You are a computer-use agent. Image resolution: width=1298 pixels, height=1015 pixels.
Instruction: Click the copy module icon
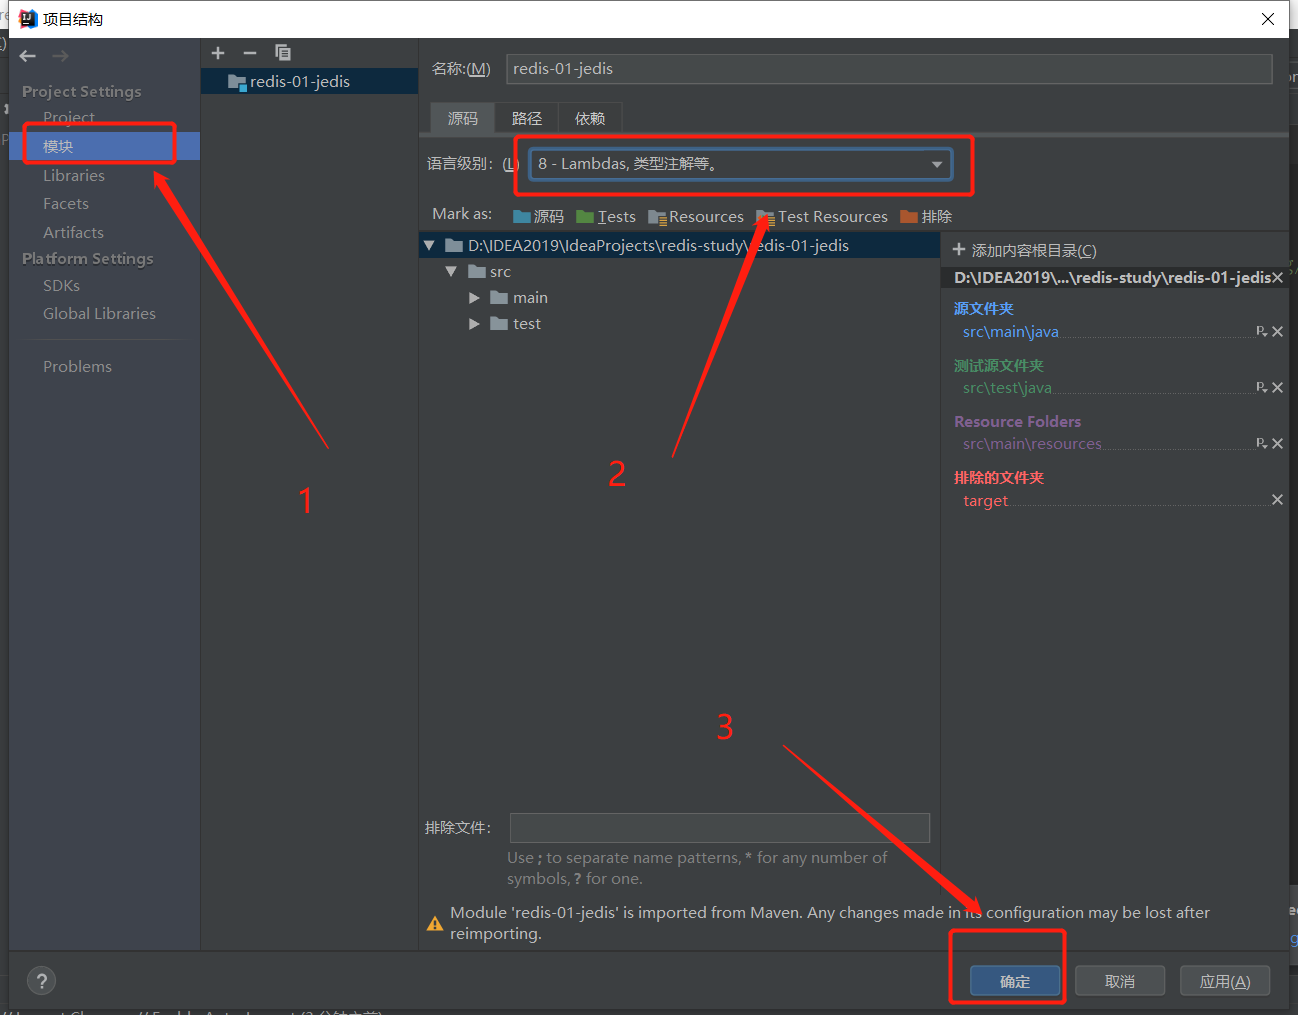283,53
